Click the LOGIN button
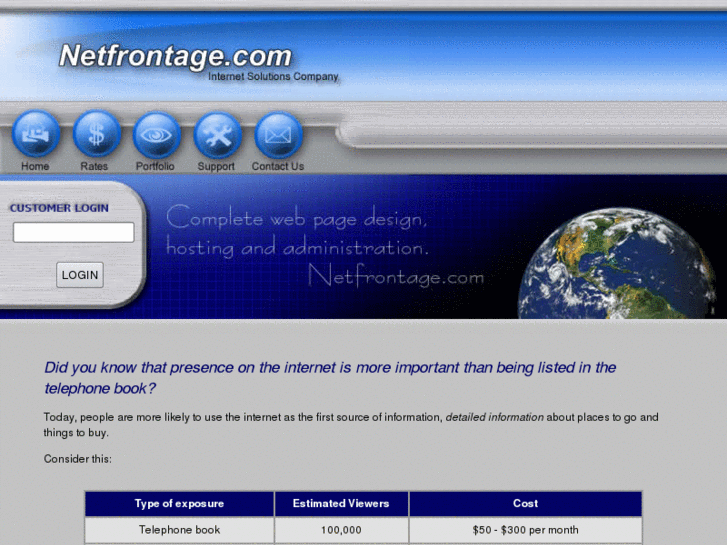The width and height of the screenshot is (727, 545). pyautogui.click(x=80, y=275)
